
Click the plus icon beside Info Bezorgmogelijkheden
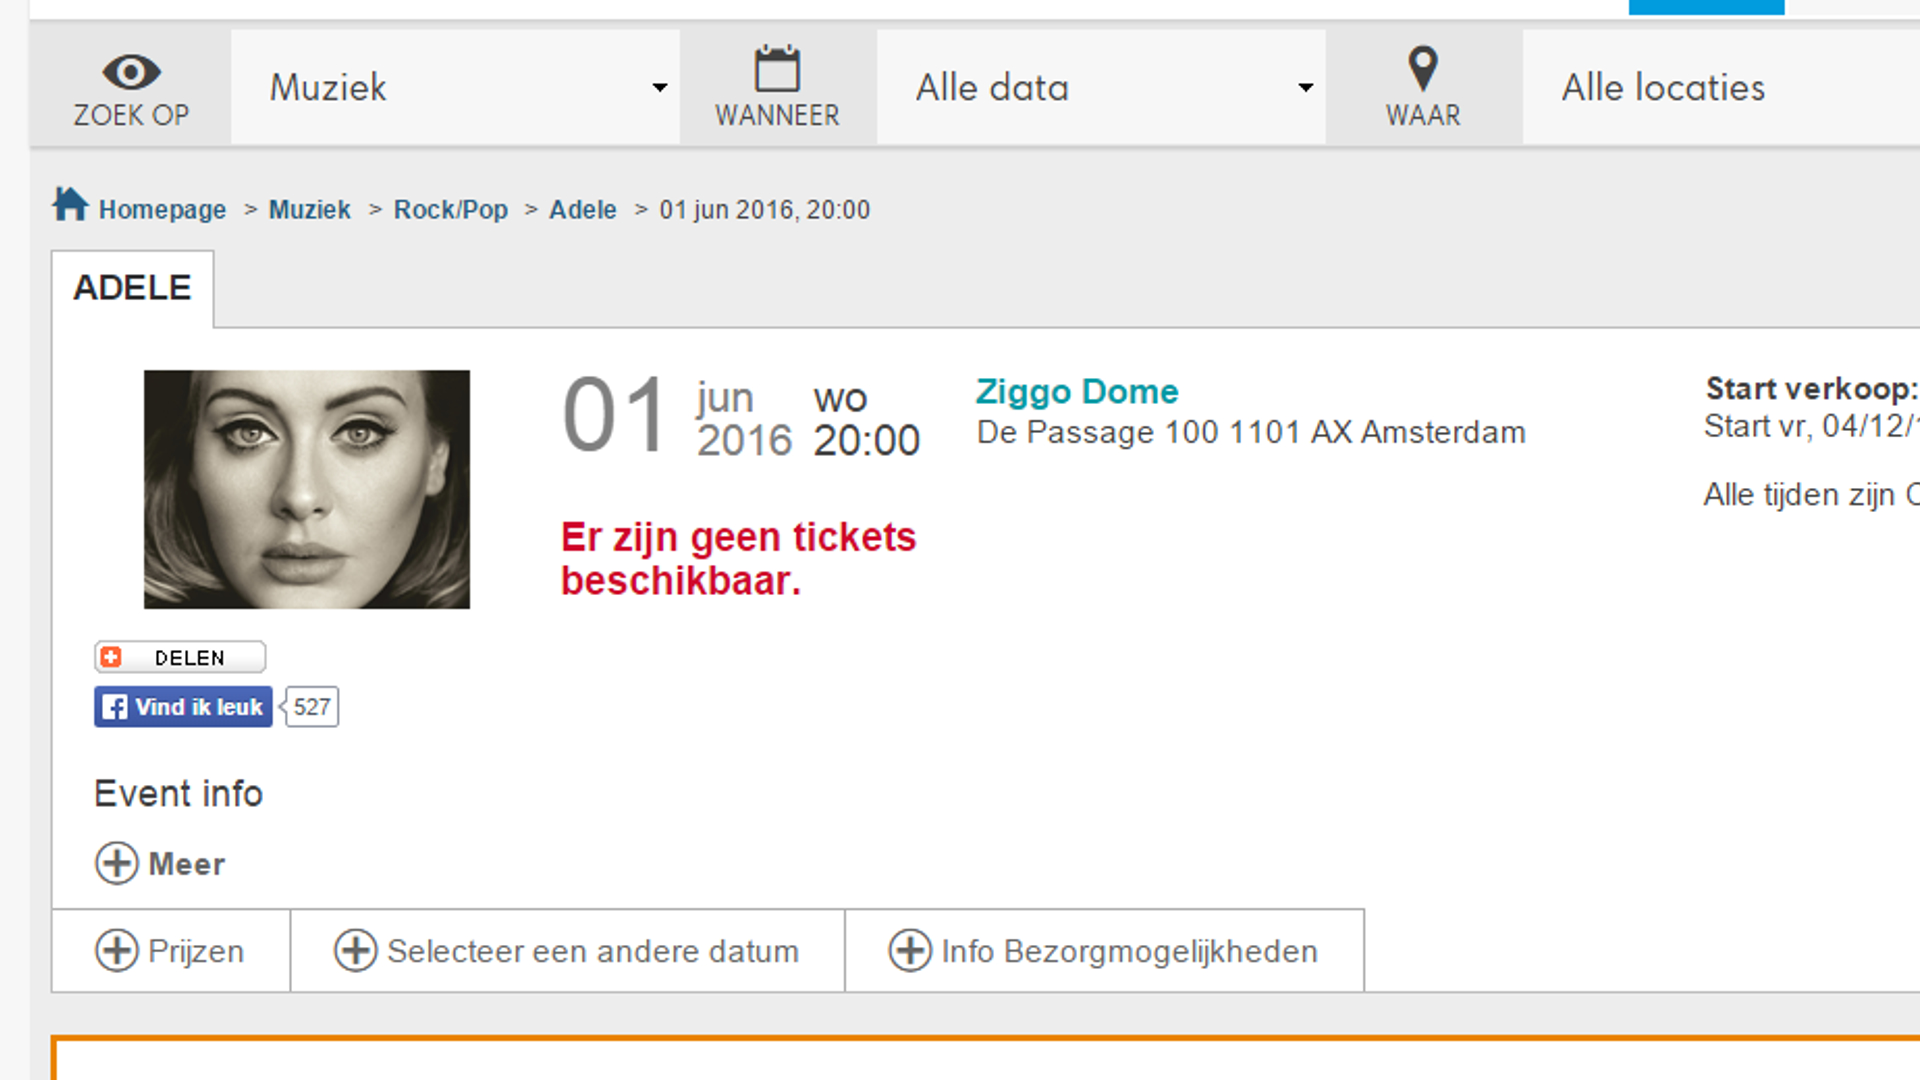click(910, 951)
